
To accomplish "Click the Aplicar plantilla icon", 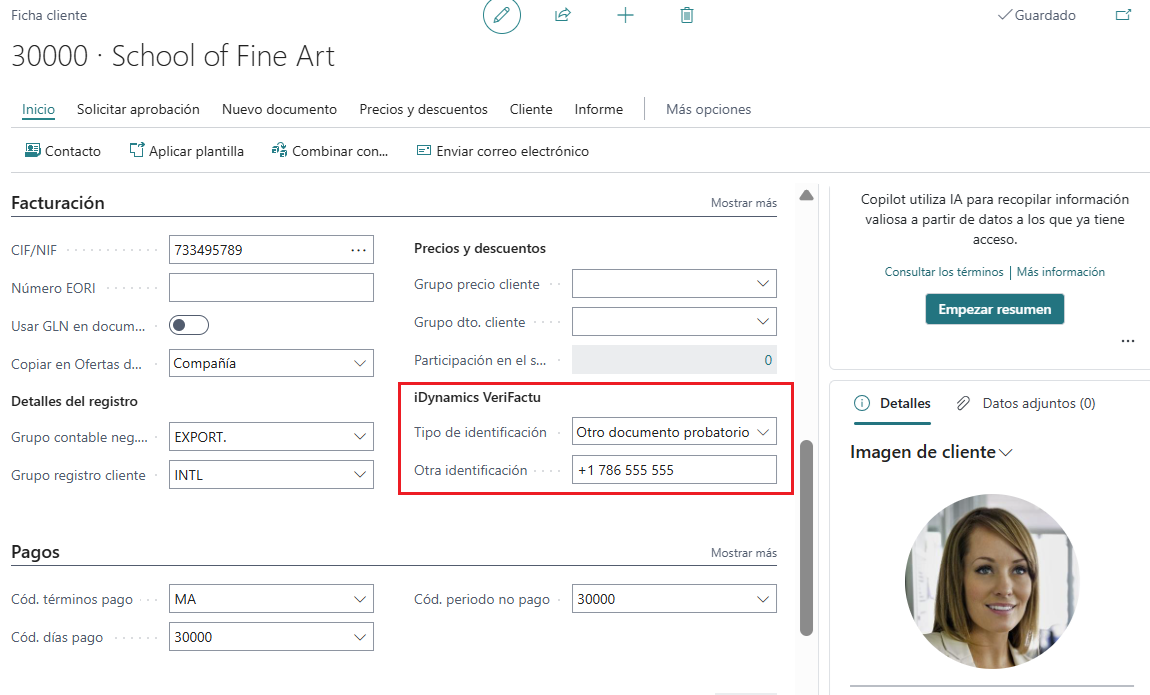I will 137,151.
